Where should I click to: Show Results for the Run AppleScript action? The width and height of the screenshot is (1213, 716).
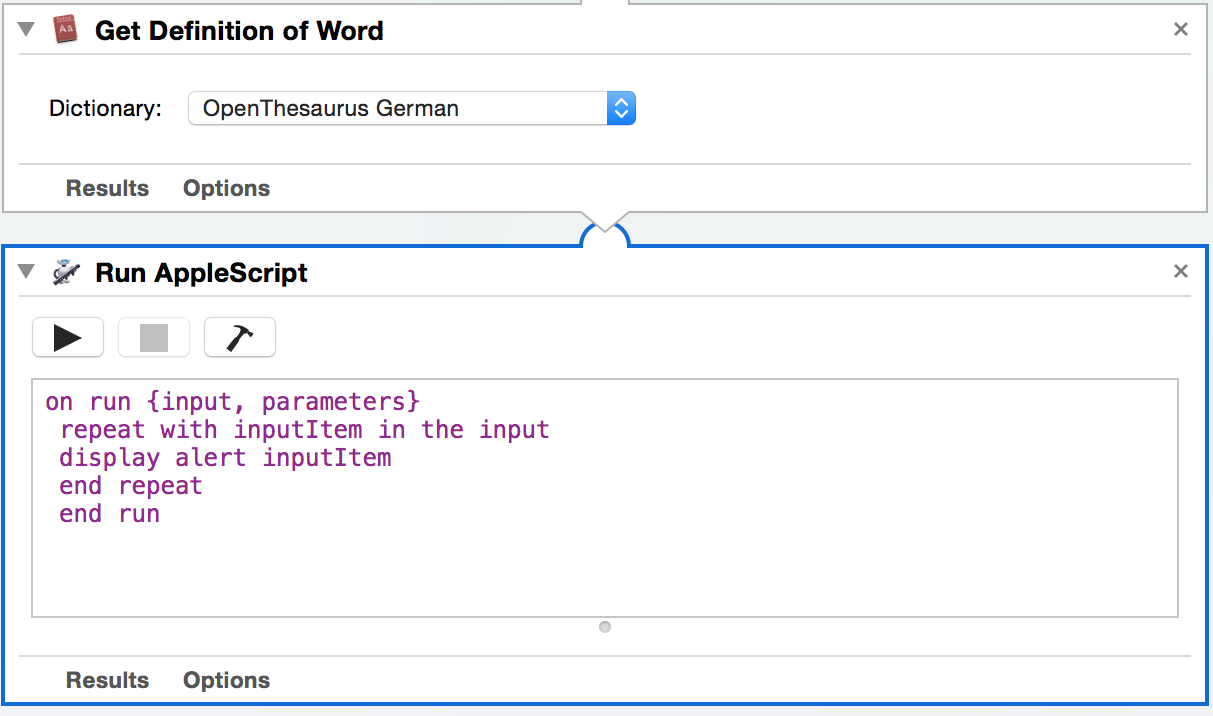click(x=107, y=680)
